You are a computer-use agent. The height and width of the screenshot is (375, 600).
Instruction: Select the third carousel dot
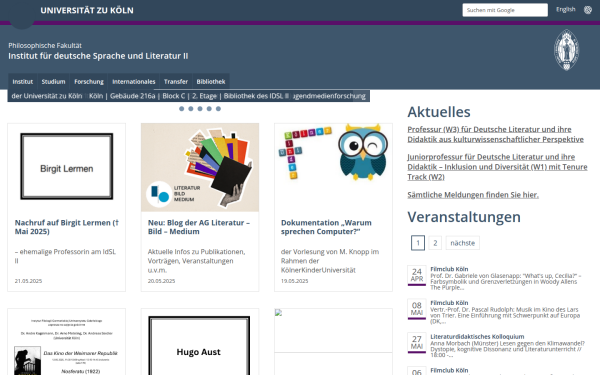200,109
